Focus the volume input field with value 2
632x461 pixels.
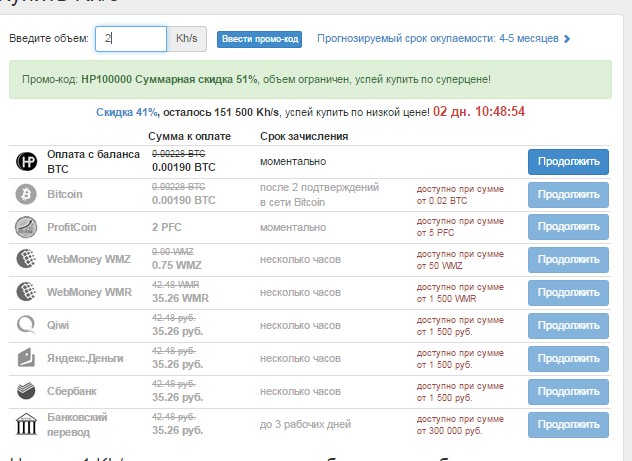point(131,39)
